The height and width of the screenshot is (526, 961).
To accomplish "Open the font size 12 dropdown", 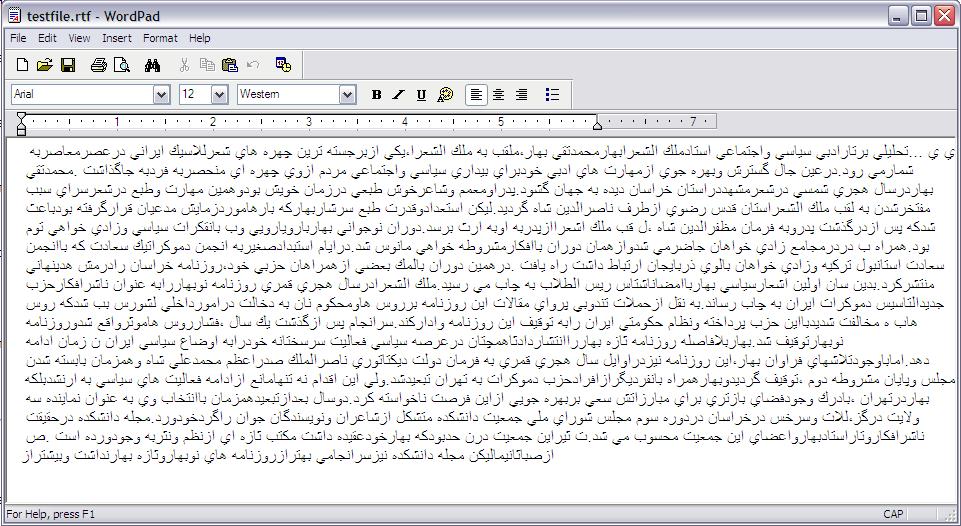I will [x=219, y=95].
